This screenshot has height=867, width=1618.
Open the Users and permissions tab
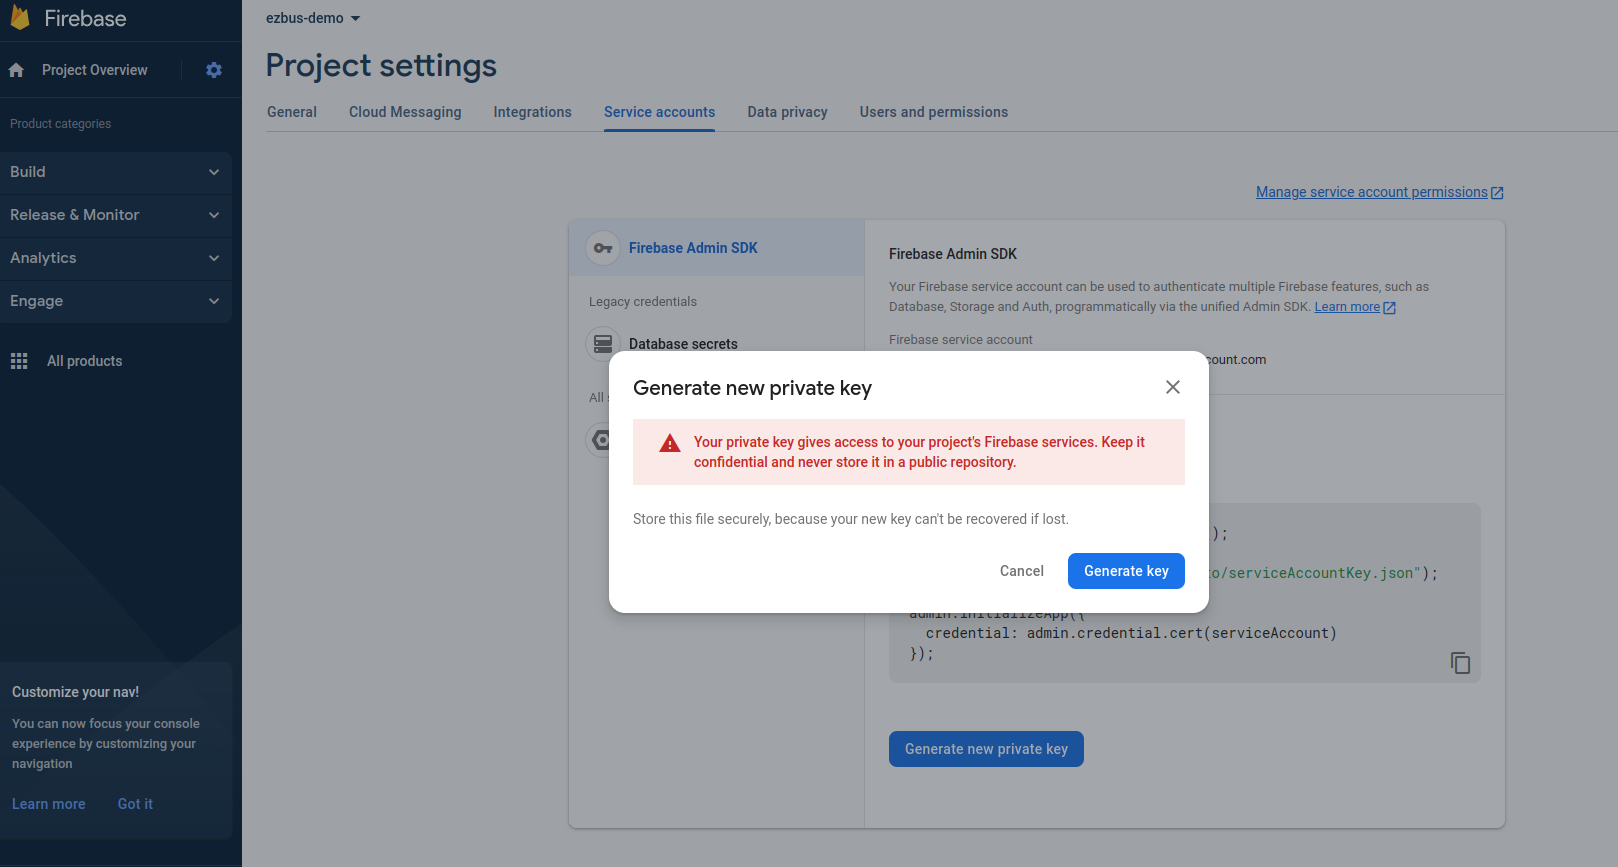(x=934, y=112)
